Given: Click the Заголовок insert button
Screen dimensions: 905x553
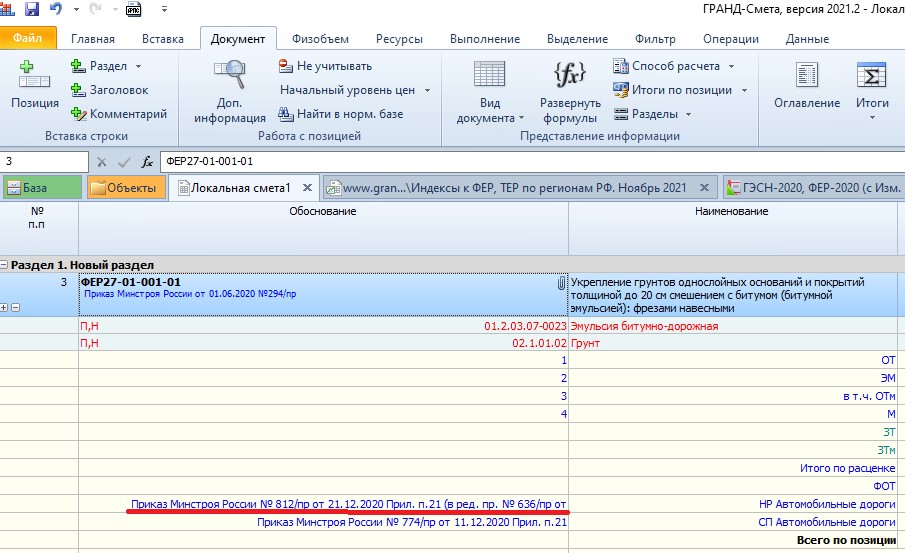Looking at the screenshot, I should tap(110, 90).
